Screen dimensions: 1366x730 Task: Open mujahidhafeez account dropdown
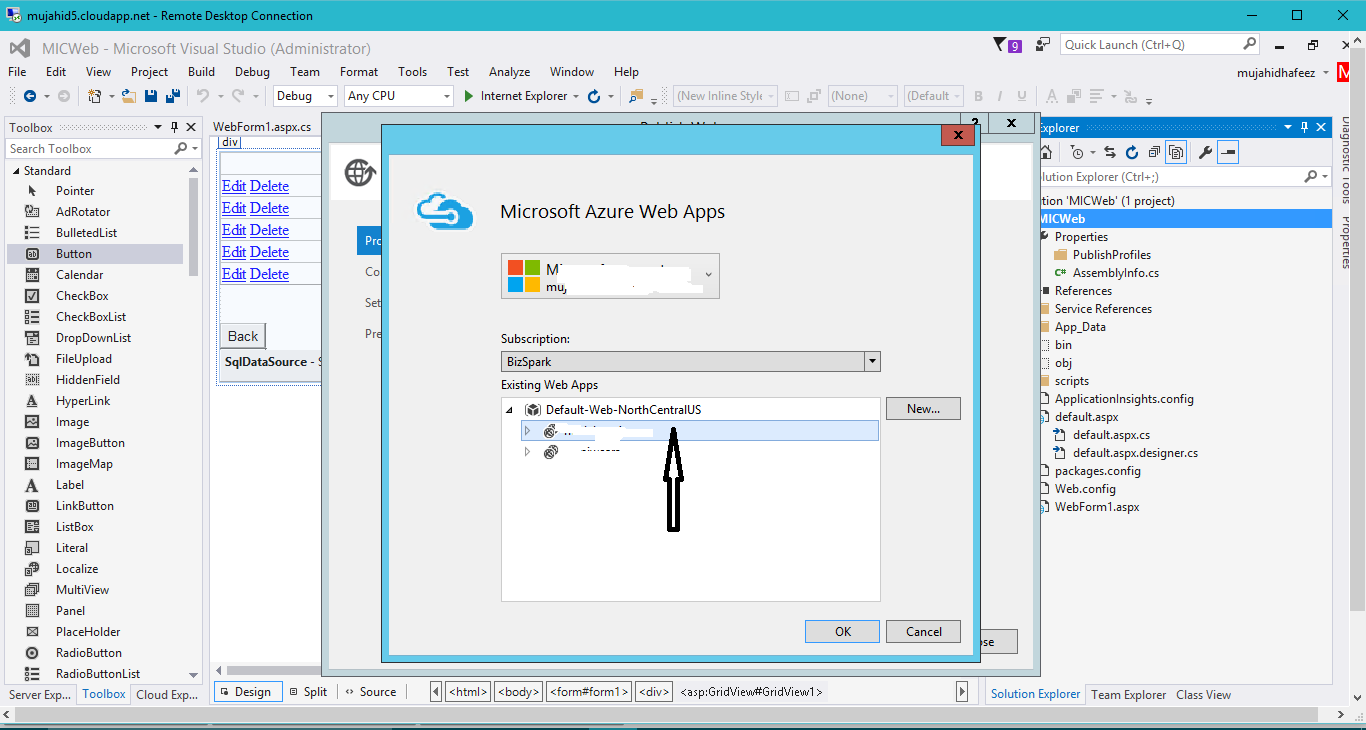tap(1325, 72)
